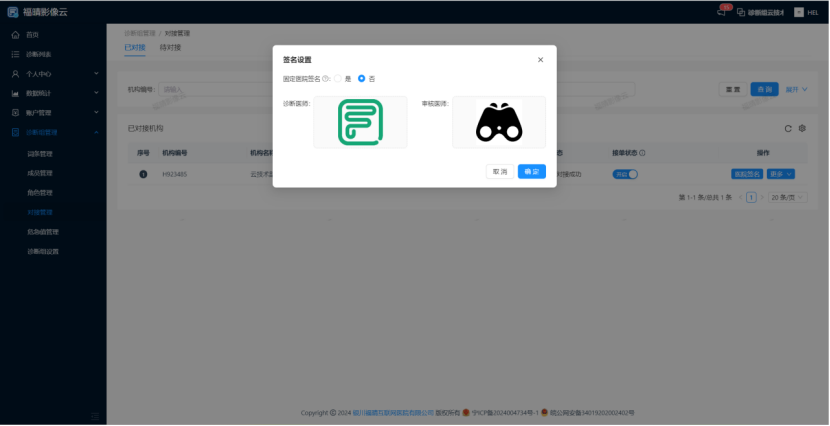Image resolution: width=830 pixels, height=426 pixels.
Task: Close the 签名设置 dialog with X
Action: click(541, 60)
